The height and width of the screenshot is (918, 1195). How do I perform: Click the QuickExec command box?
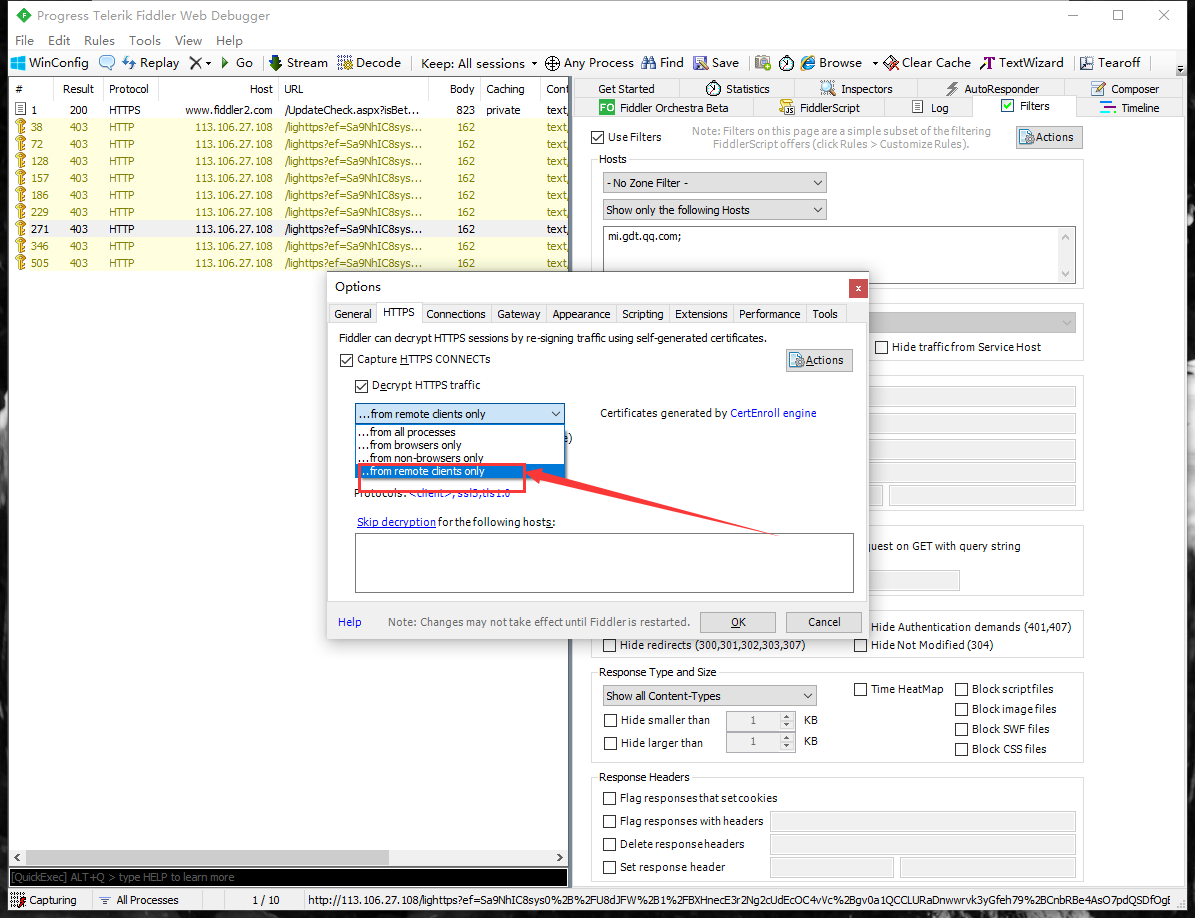tap(288, 878)
